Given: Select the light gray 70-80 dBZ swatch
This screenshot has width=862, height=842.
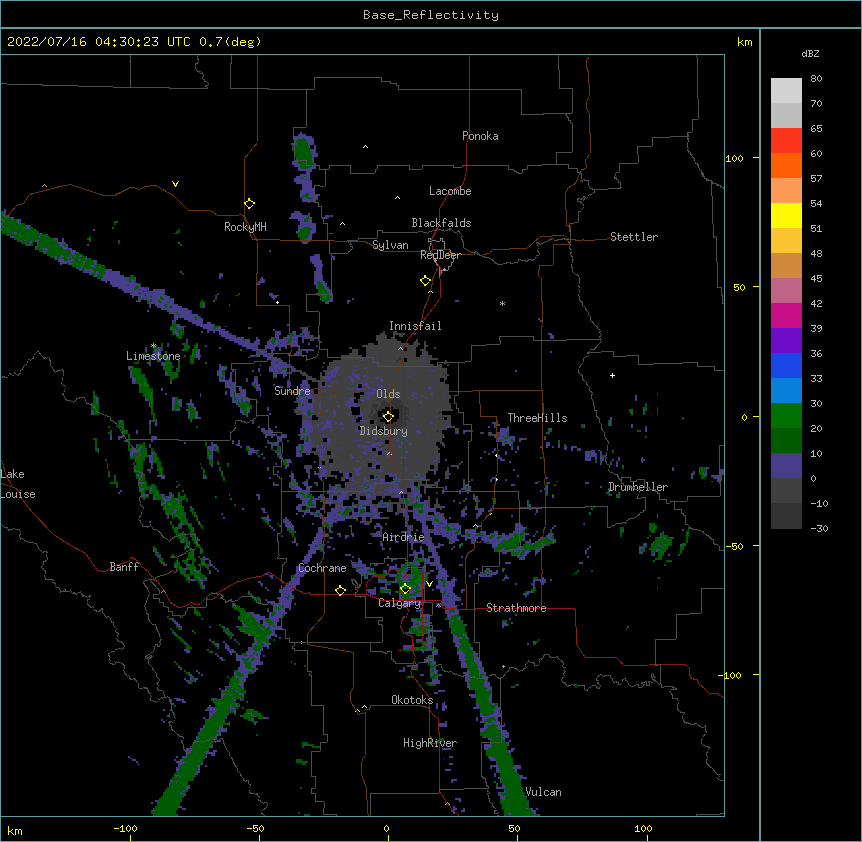Looking at the screenshot, I should click(x=786, y=90).
